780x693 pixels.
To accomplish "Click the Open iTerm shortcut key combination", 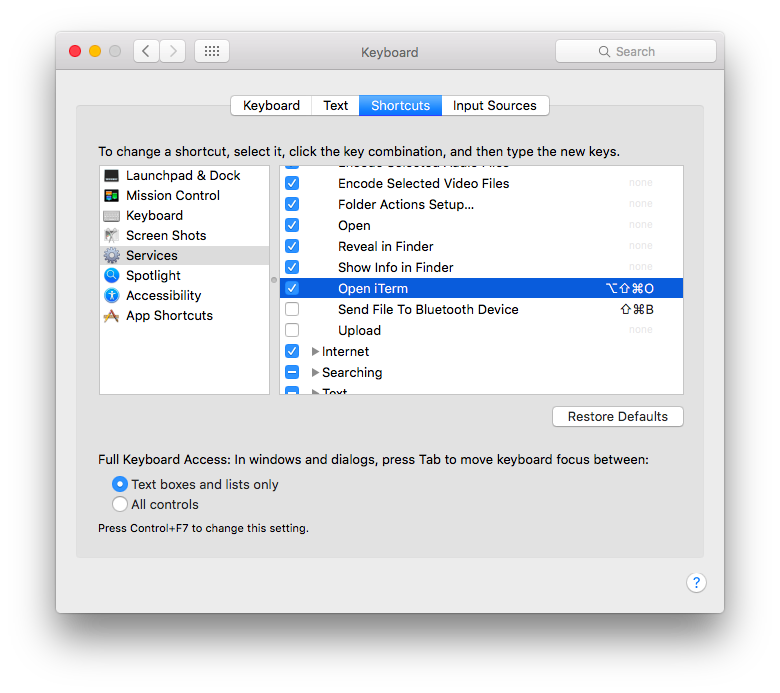I will click(x=630, y=288).
